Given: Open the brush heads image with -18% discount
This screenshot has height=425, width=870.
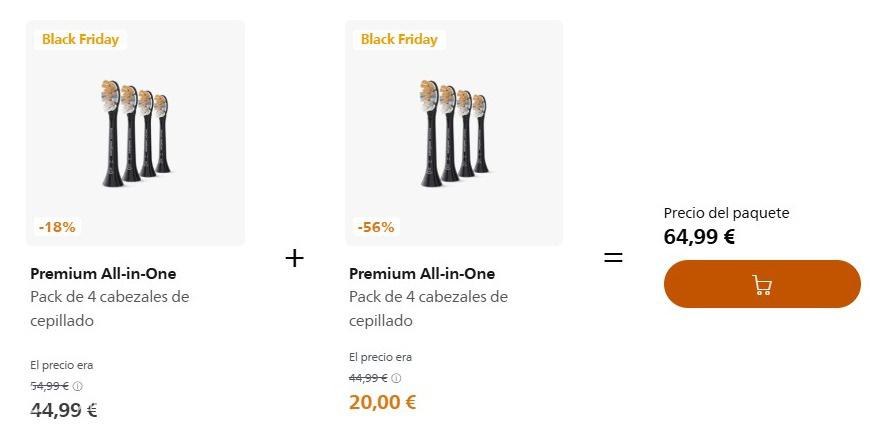Looking at the screenshot, I should (x=135, y=133).
